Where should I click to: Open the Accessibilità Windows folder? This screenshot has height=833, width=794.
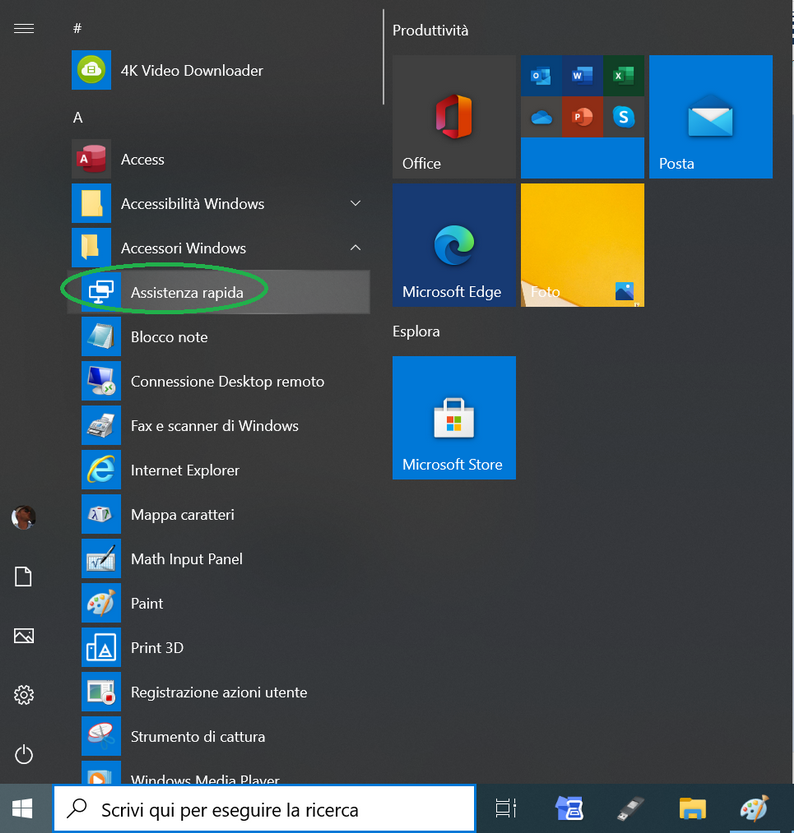pos(220,203)
